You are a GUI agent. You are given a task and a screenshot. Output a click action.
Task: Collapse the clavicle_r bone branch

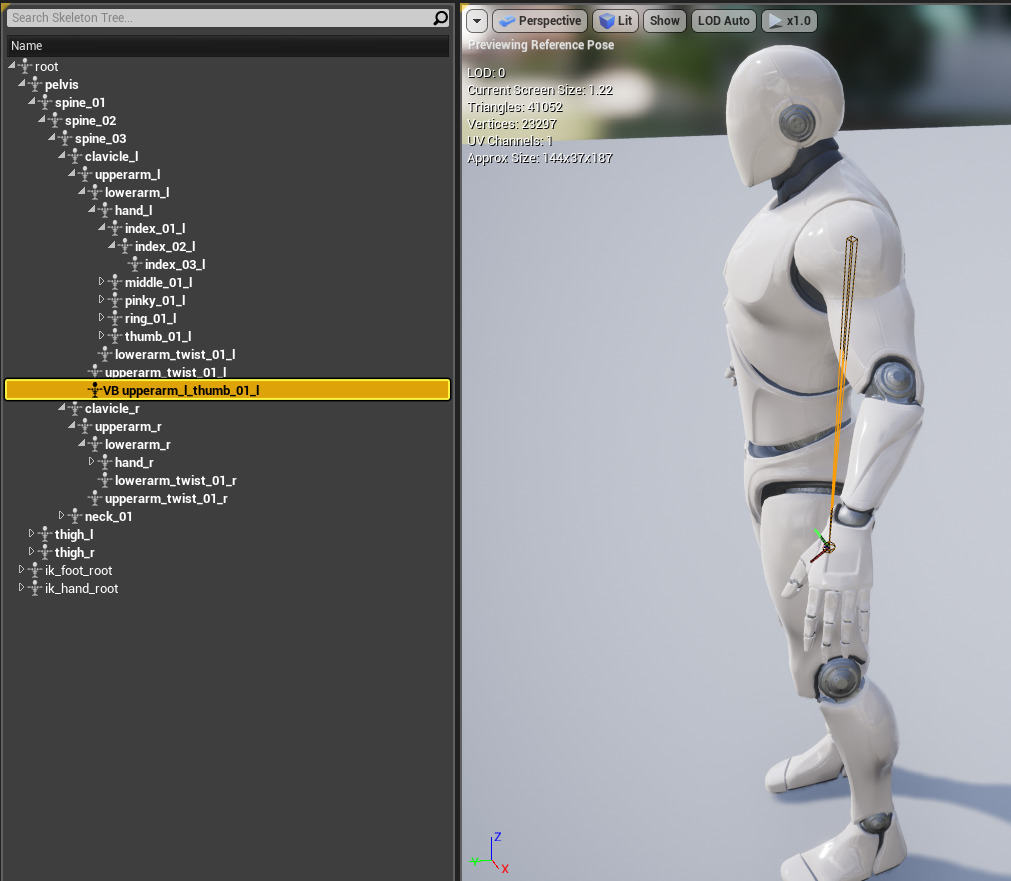point(61,408)
